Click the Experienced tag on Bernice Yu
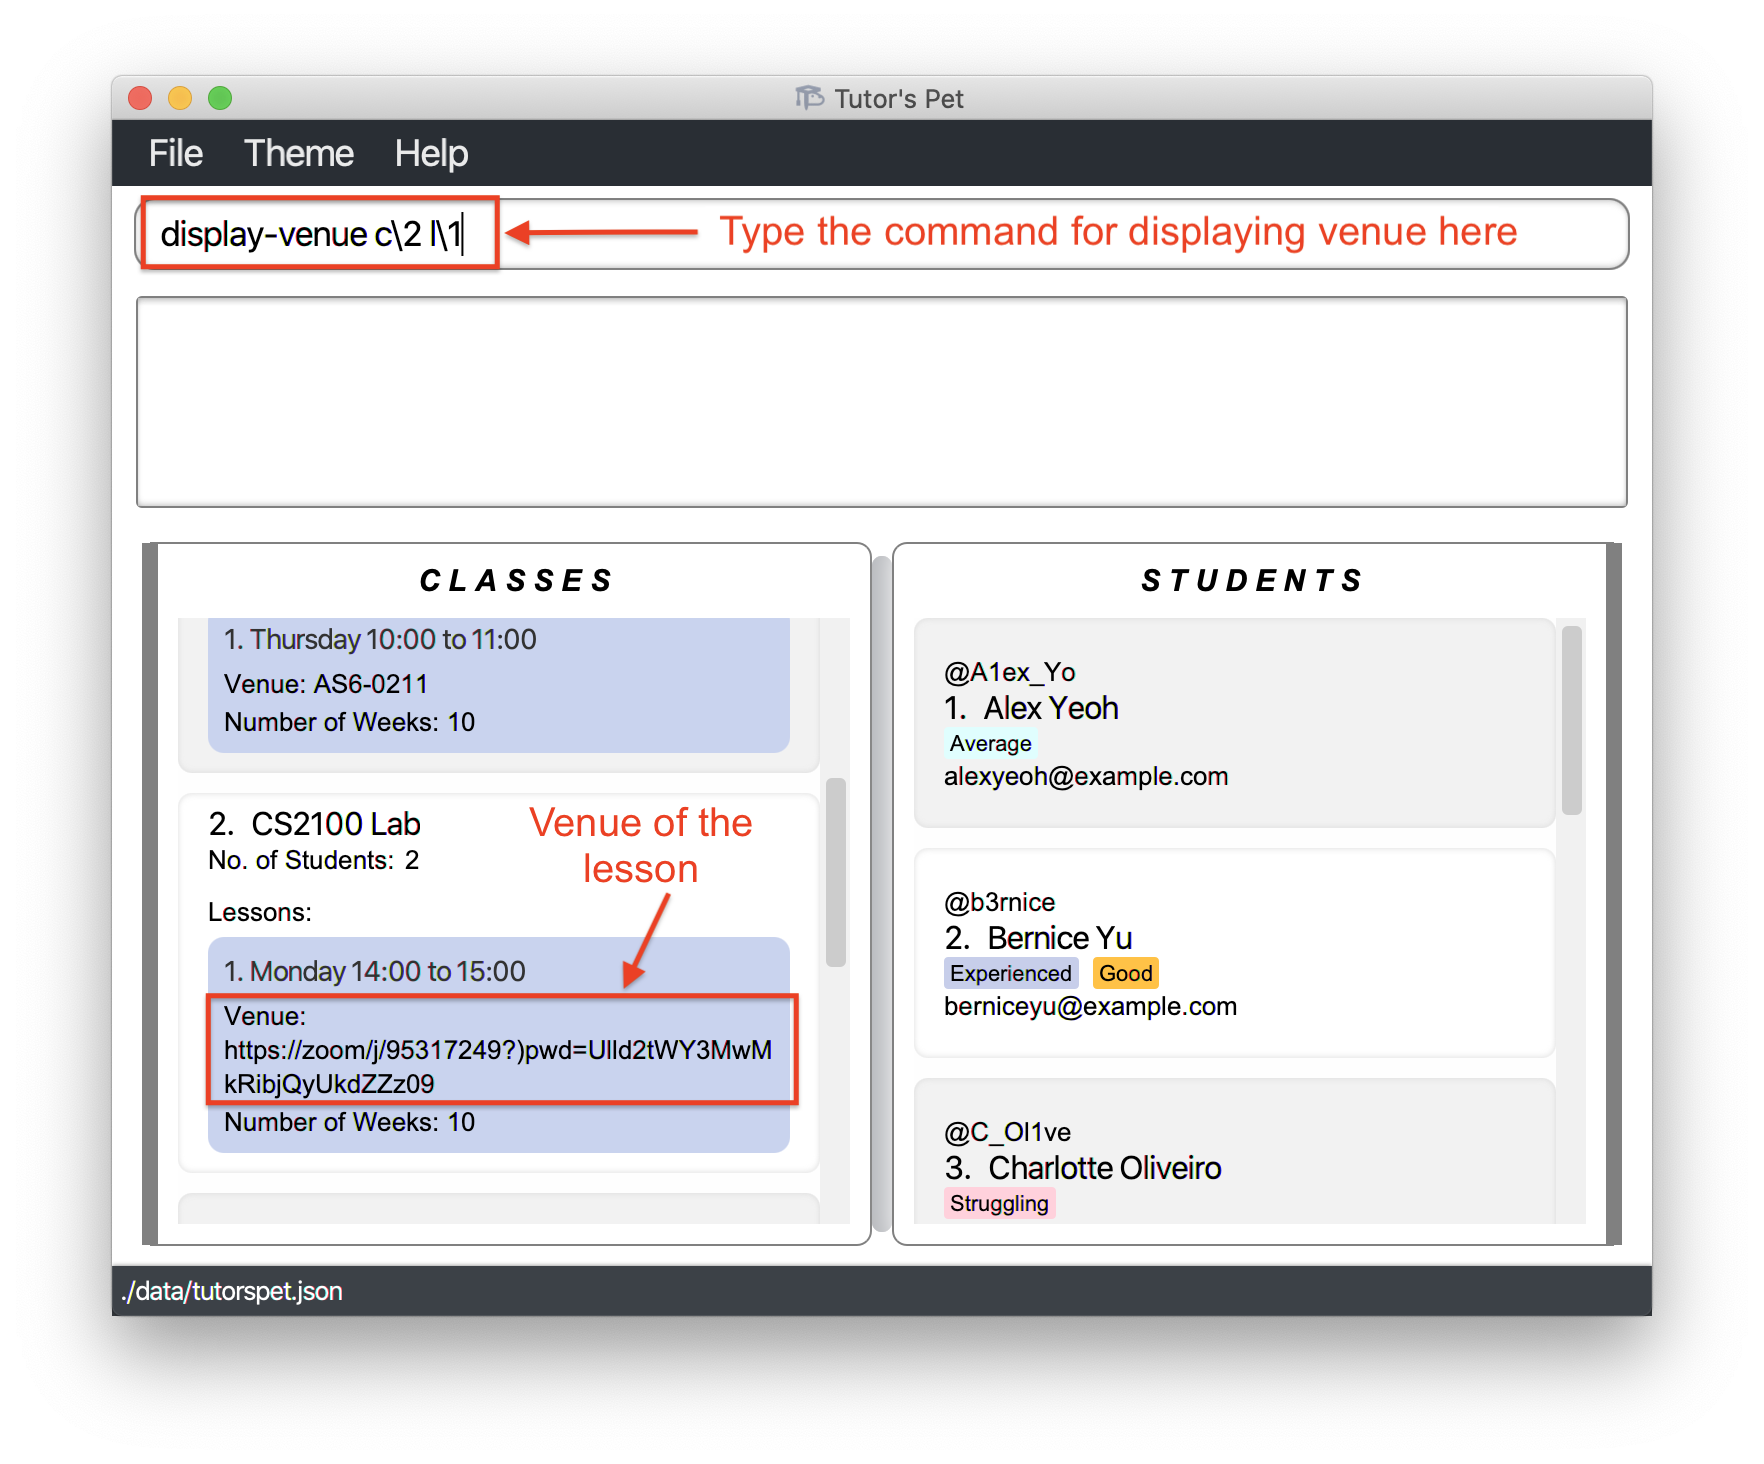Viewport: 1764px width, 1464px height. pyautogui.click(x=1010, y=973)
